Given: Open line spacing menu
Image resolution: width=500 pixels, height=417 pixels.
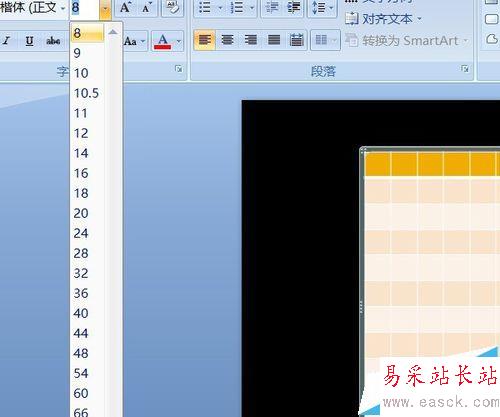Looking at the screenshot, I should (x=322, y=7).
